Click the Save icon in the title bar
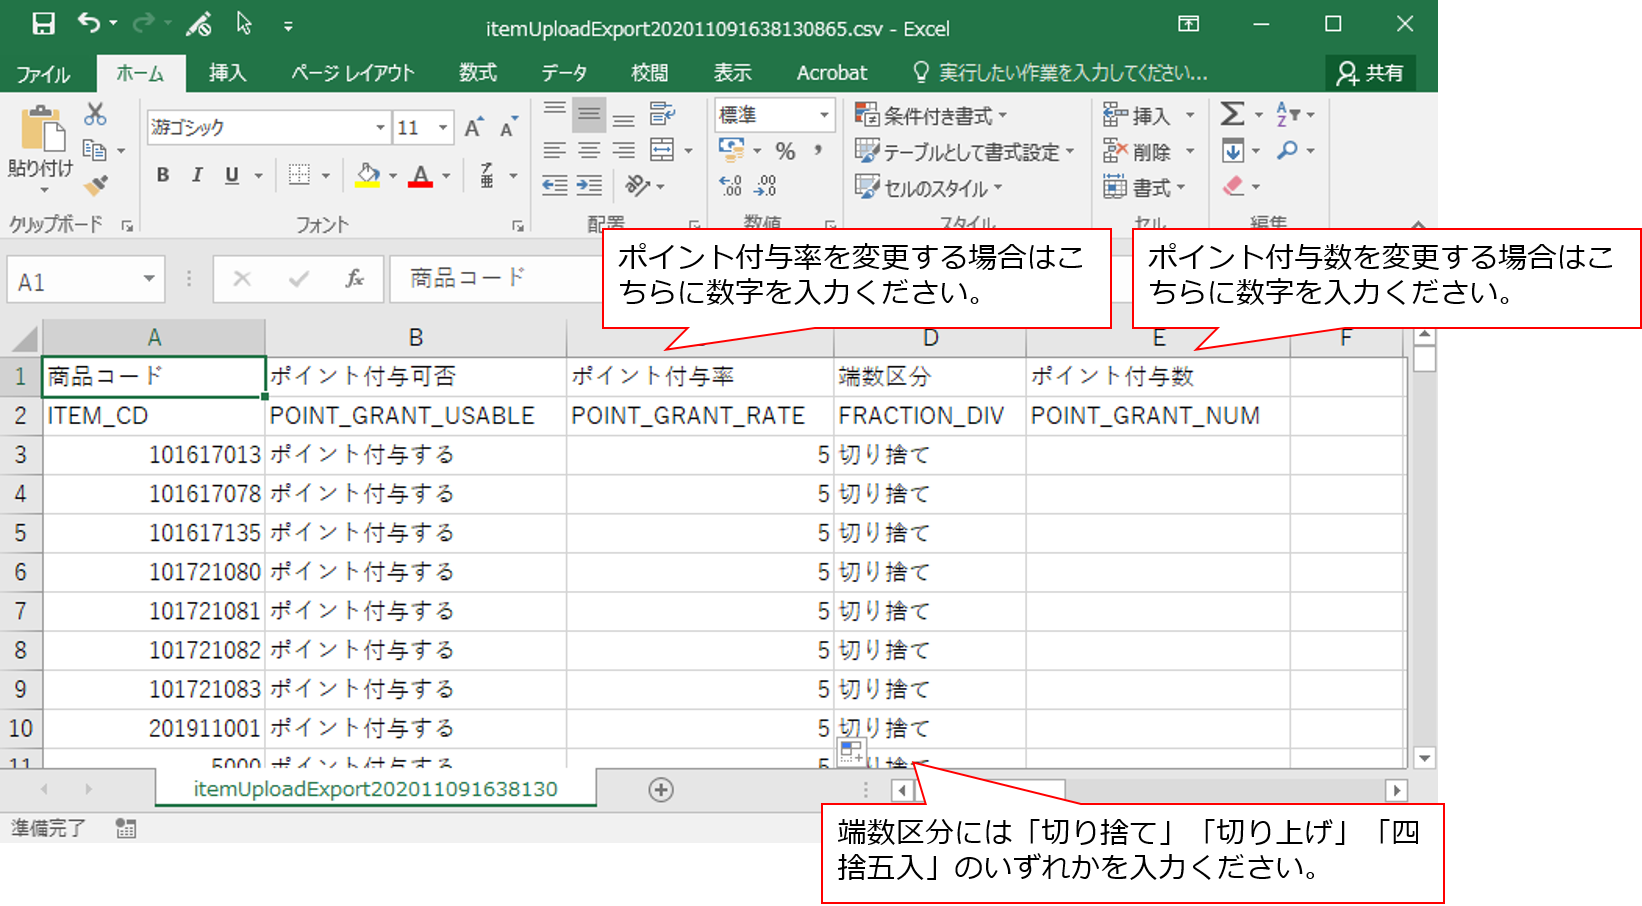 point(43,24)
